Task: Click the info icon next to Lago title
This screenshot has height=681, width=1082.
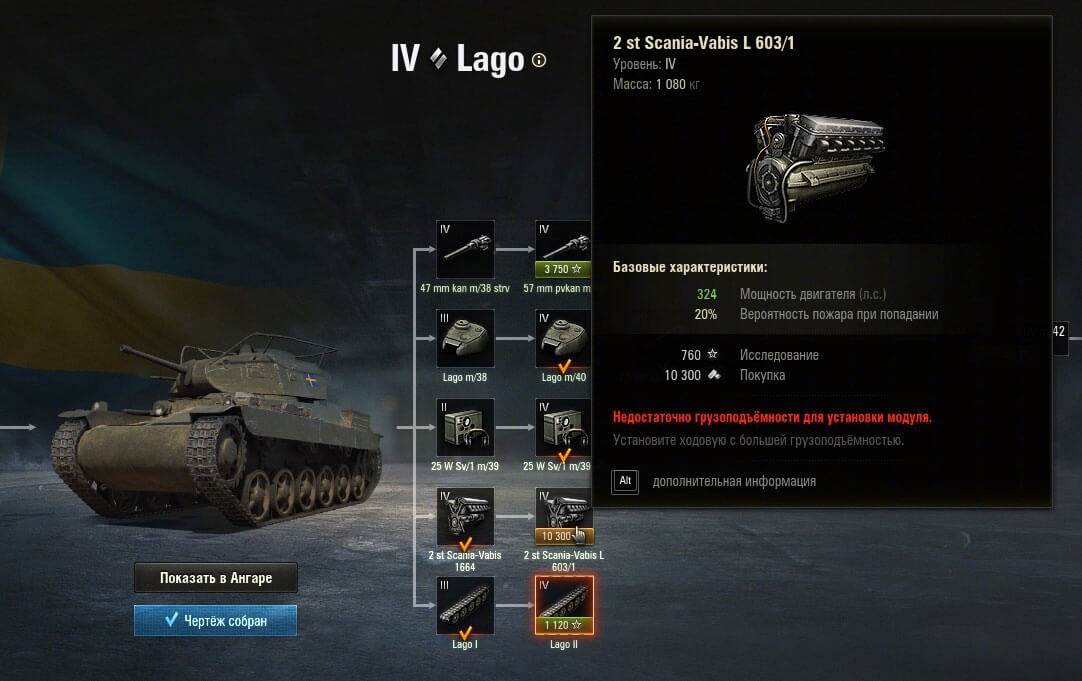Action: click(x=539, y=60)
